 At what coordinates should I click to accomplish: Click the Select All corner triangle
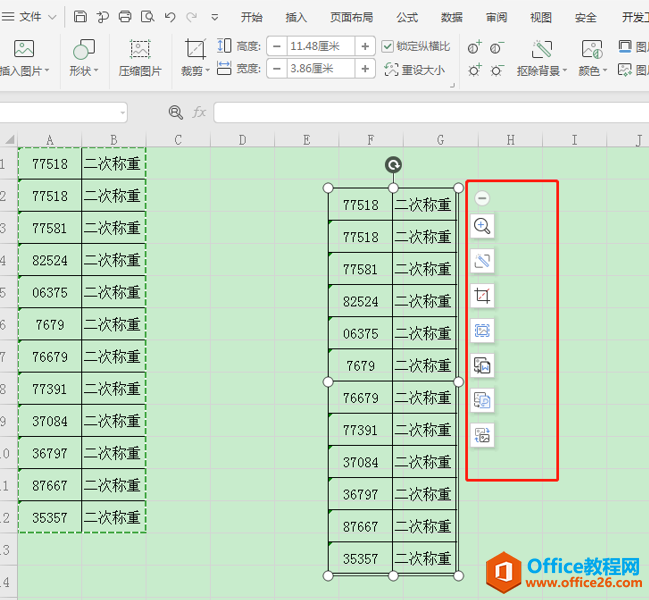click(x=9, y=139)
